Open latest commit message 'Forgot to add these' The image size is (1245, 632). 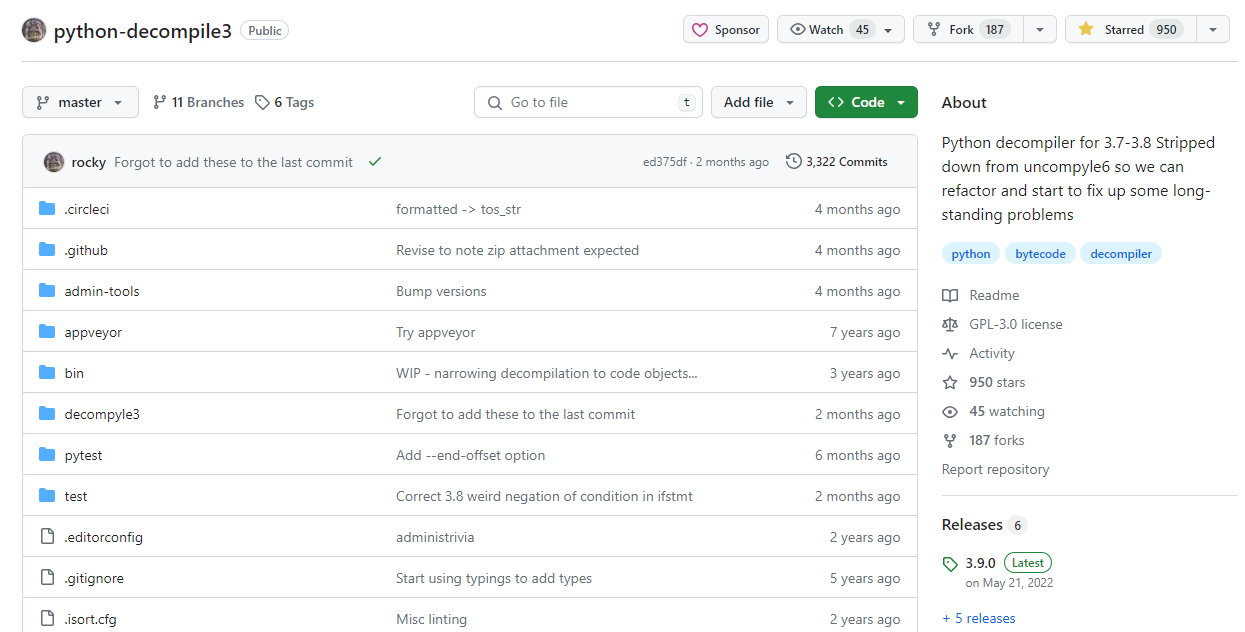(x=233, y=162)
